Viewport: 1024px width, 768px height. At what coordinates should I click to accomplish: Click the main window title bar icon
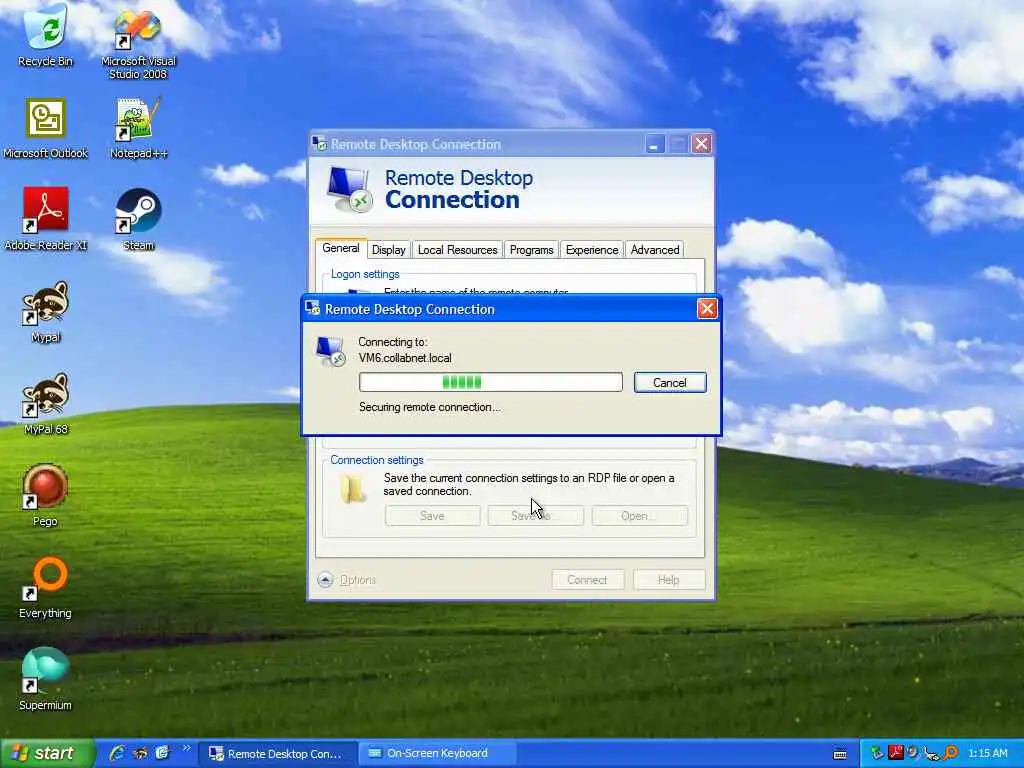(x=319, y=144)
